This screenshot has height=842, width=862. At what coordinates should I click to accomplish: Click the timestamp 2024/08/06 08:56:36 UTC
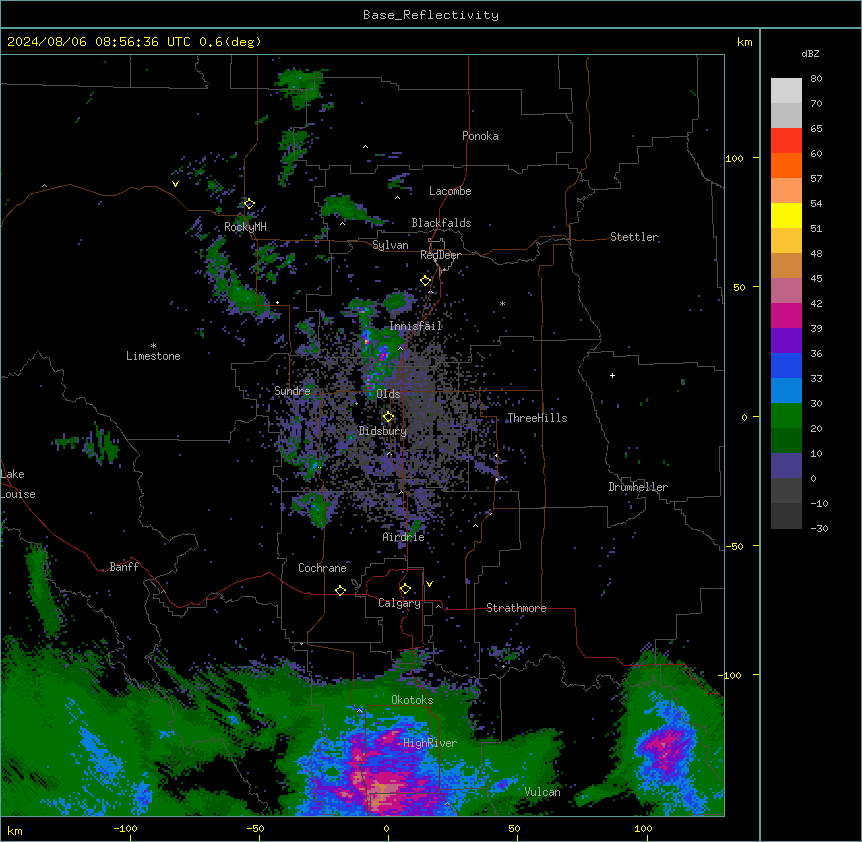point(98,42)
